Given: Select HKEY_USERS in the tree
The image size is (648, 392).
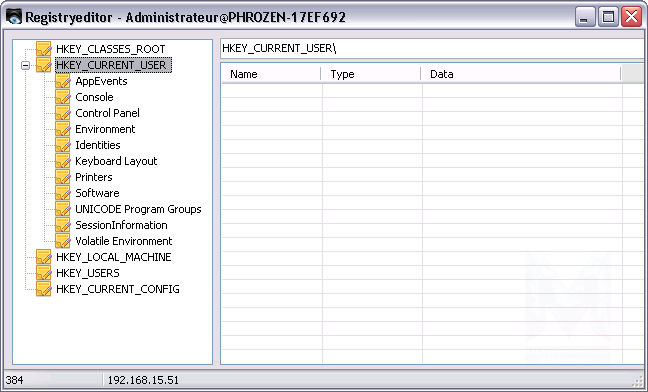Looking at the screenshot, I should (x=88, y=273).
